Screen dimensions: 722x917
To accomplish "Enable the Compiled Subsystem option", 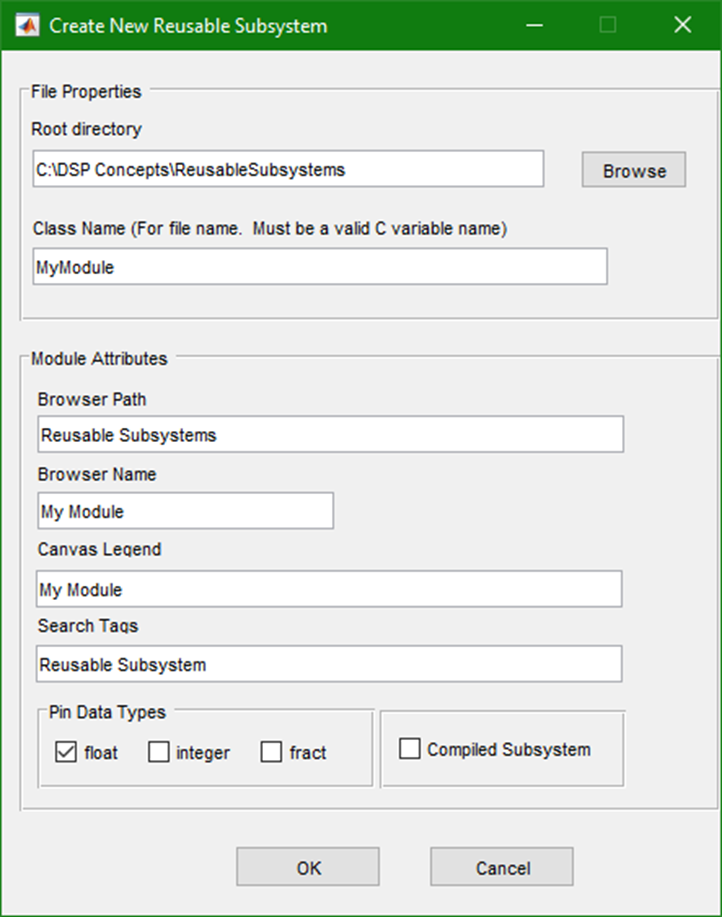I will (x=409, y=749).
